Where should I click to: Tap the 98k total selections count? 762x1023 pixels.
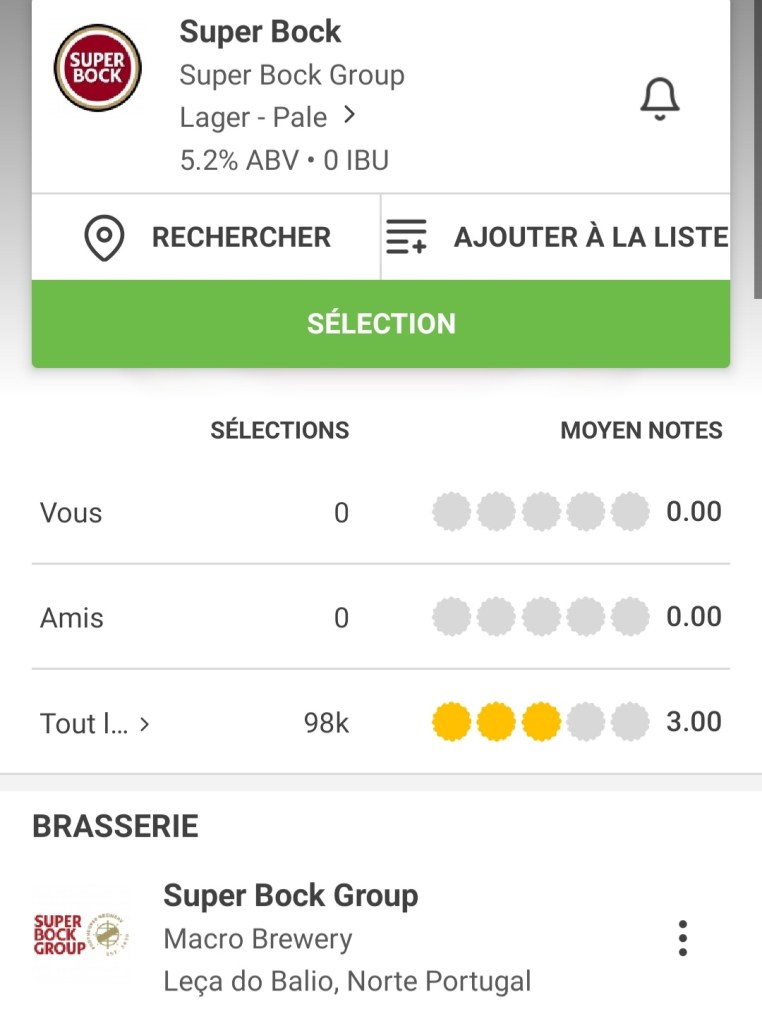[x=326, y=723]
